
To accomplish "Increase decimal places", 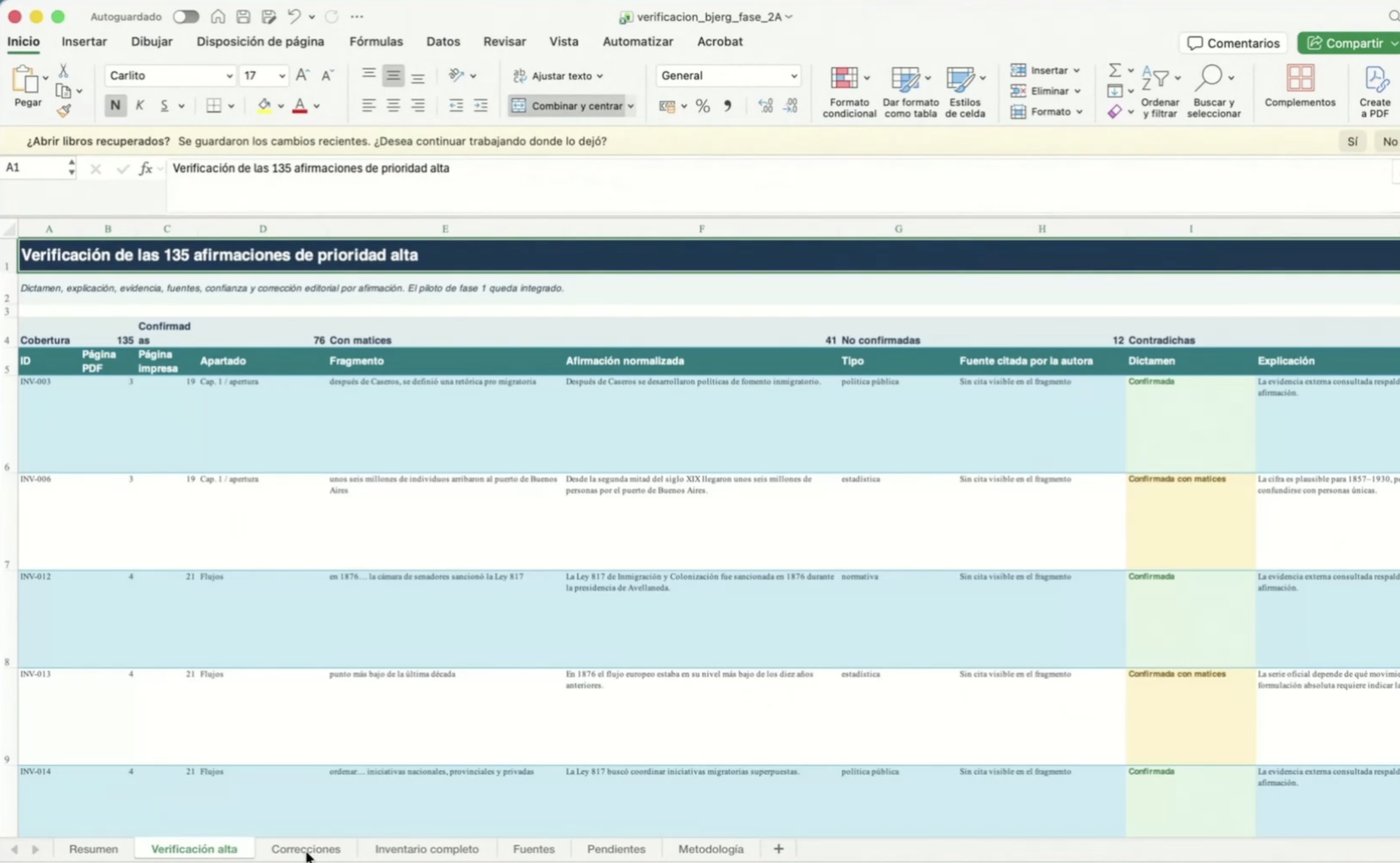I will [x=766, y=106].
